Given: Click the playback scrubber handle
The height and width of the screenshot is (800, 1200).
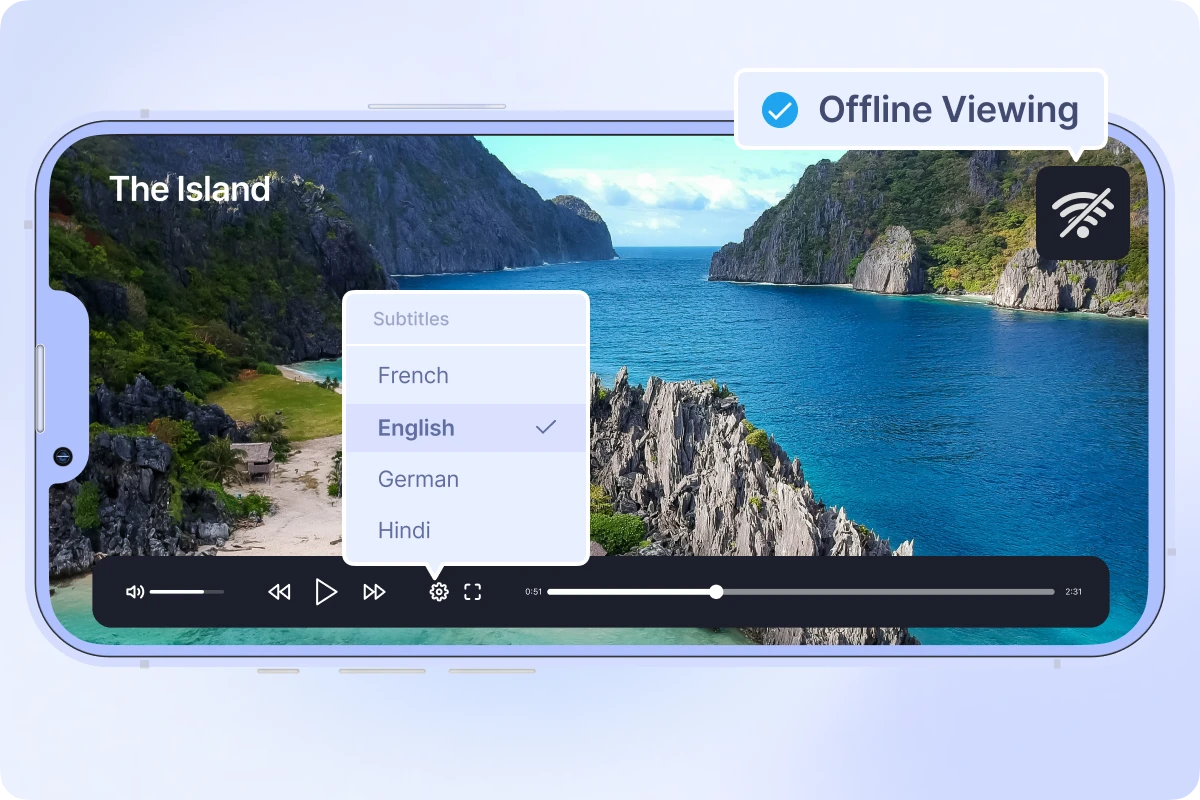Looking at the screenshot, I should pyautogui.click(x=716, y=592).
